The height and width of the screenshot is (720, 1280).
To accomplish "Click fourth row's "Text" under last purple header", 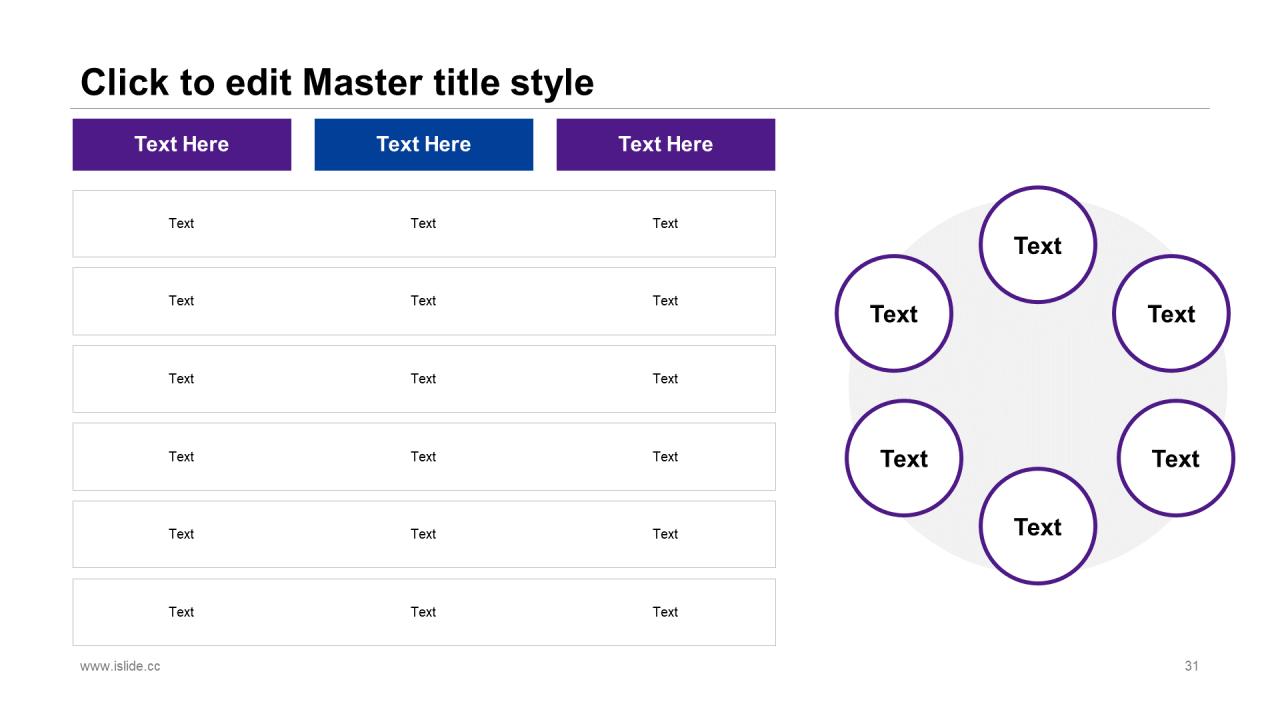I will tap(665, 457).
